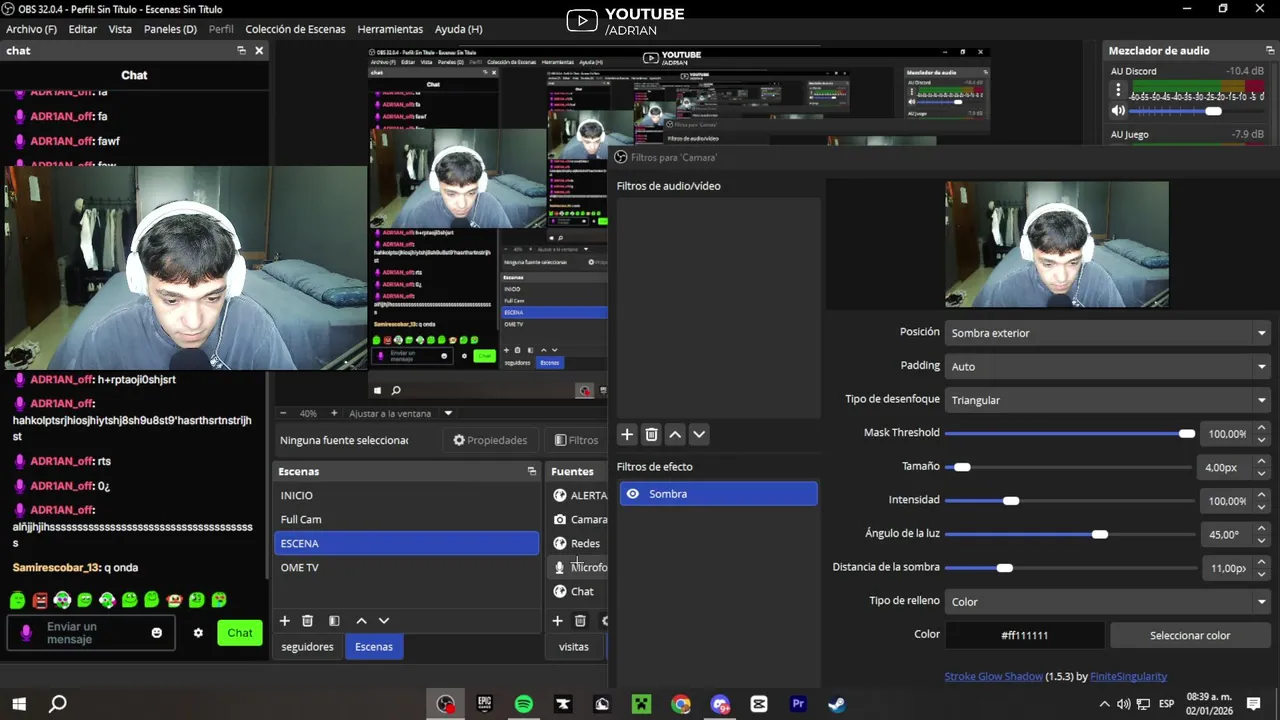Open source Propiedades button
Viewport: 1280px width, 720px height.
pyautogui.click(x=490, y=440)
